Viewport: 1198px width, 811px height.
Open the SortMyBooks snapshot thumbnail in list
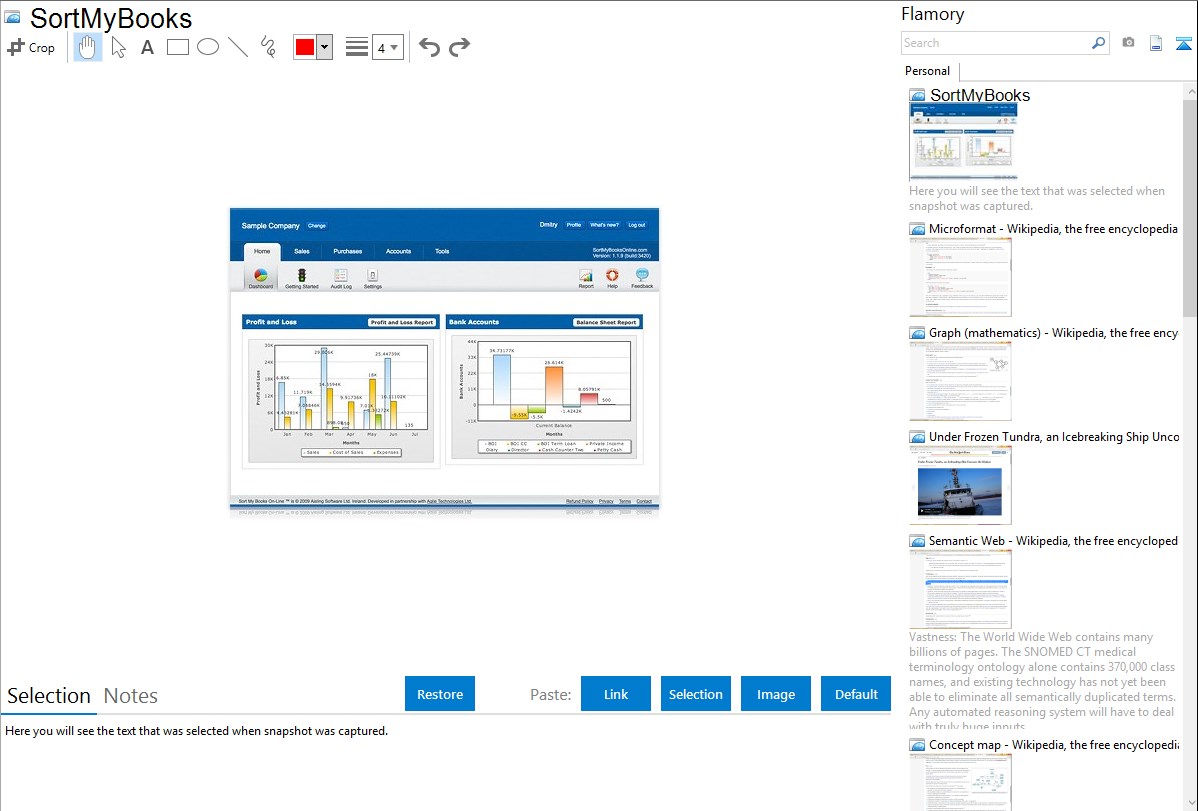click(963, 141)
